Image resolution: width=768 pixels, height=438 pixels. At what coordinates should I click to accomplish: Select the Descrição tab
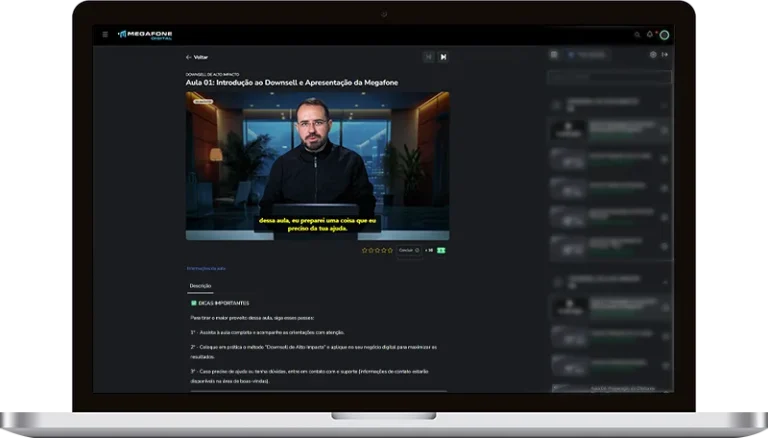pyautogui.click(x=200, y=286)
